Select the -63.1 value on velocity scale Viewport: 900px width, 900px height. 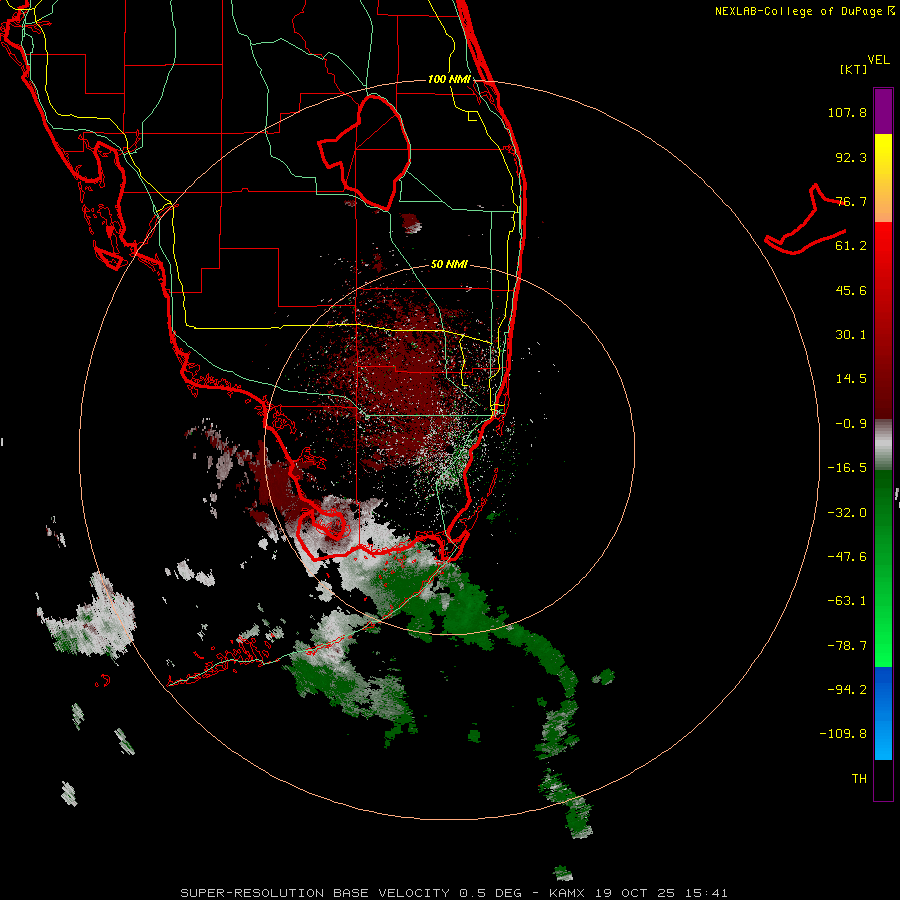(847, 601)
